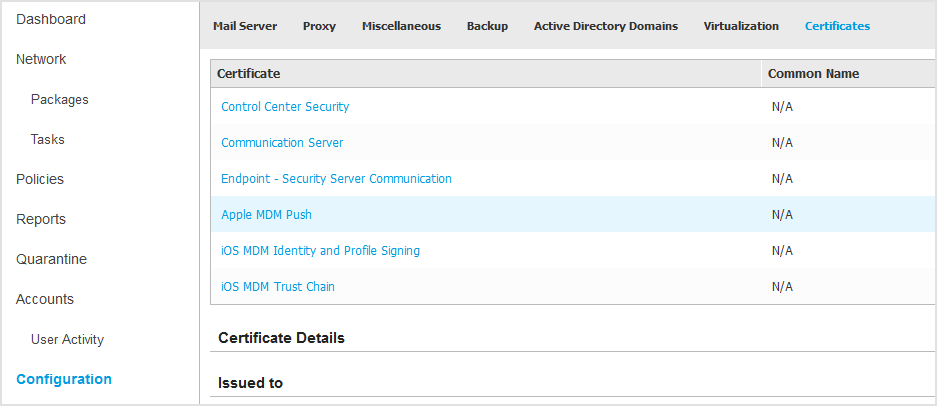Open the Communication Server certificate
Viewport: 937px width, 406px height.
[282, 143]
